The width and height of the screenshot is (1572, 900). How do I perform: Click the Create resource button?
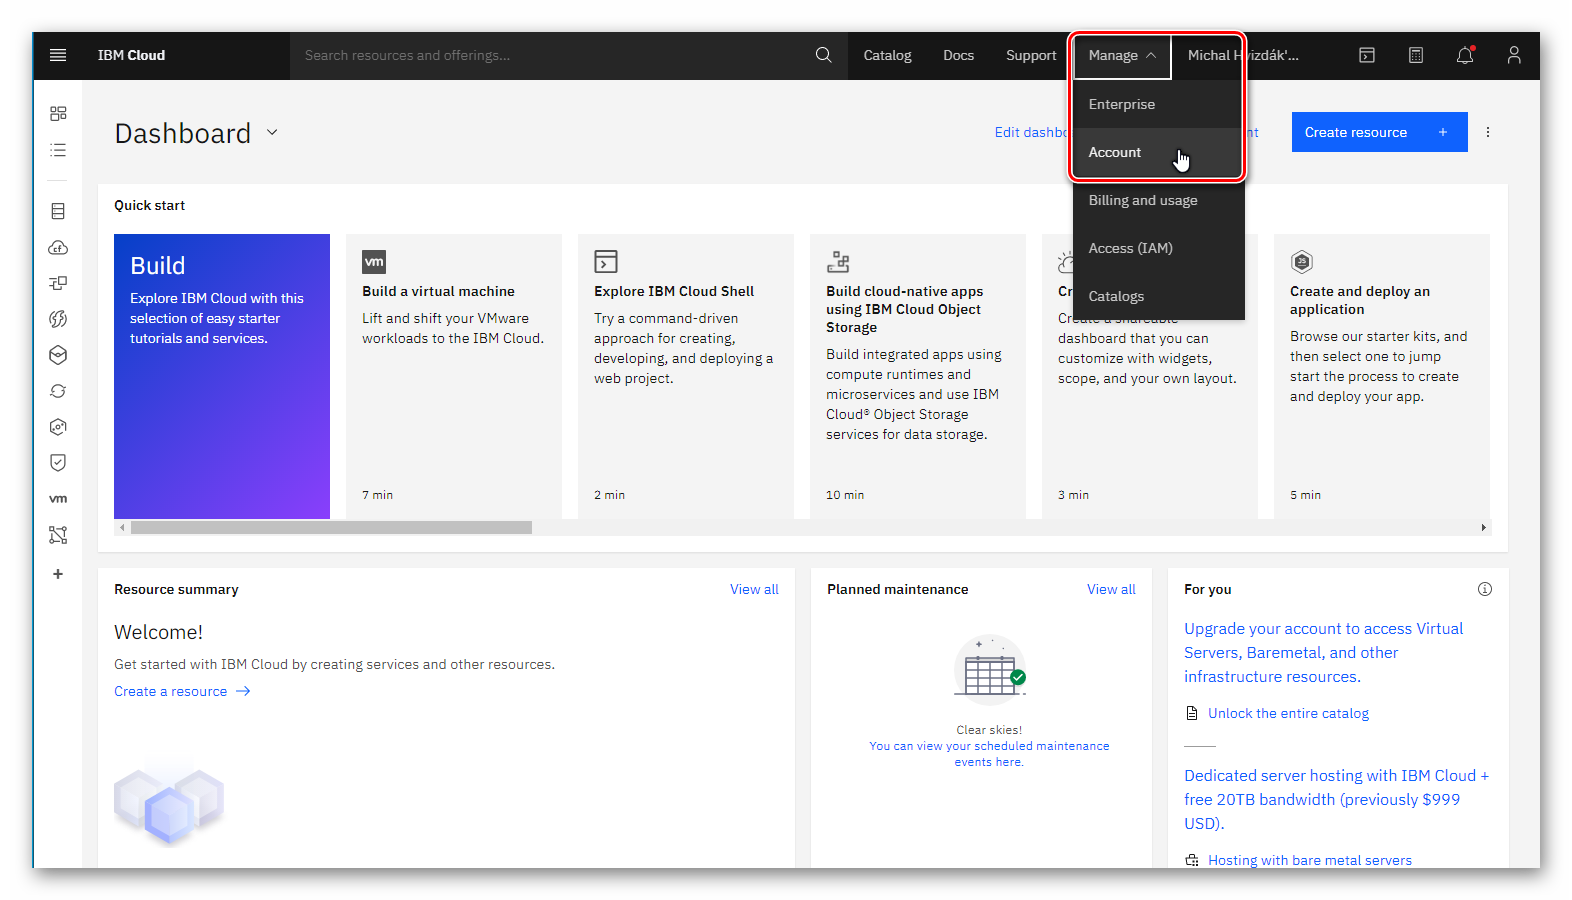coord(1378,132)
